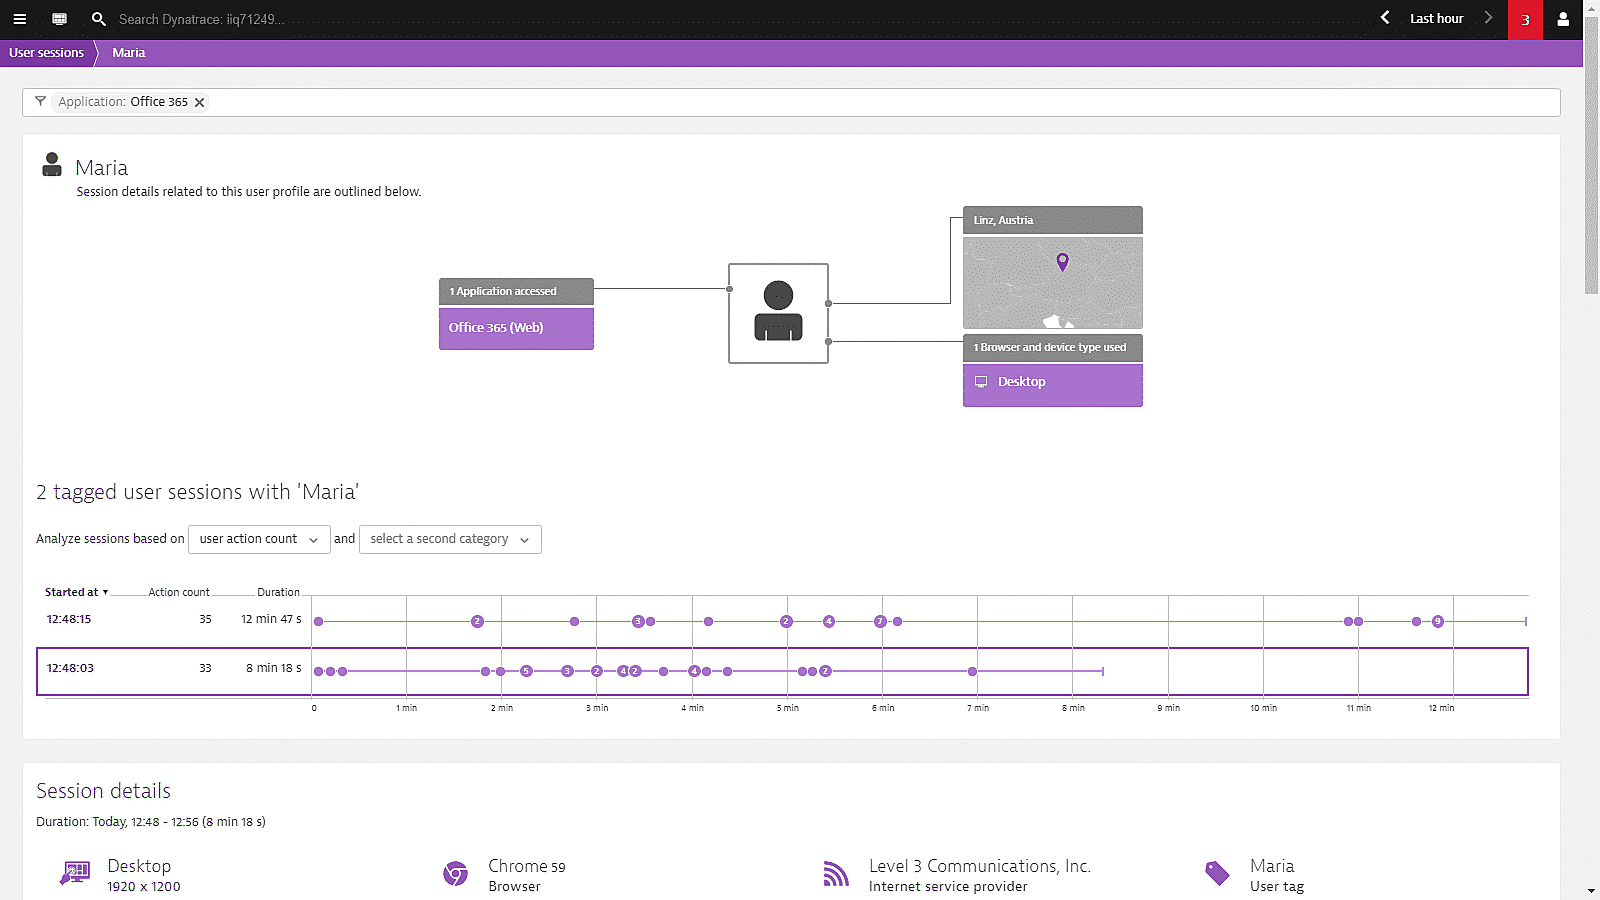Click the Action count column header

pos(179,592)
